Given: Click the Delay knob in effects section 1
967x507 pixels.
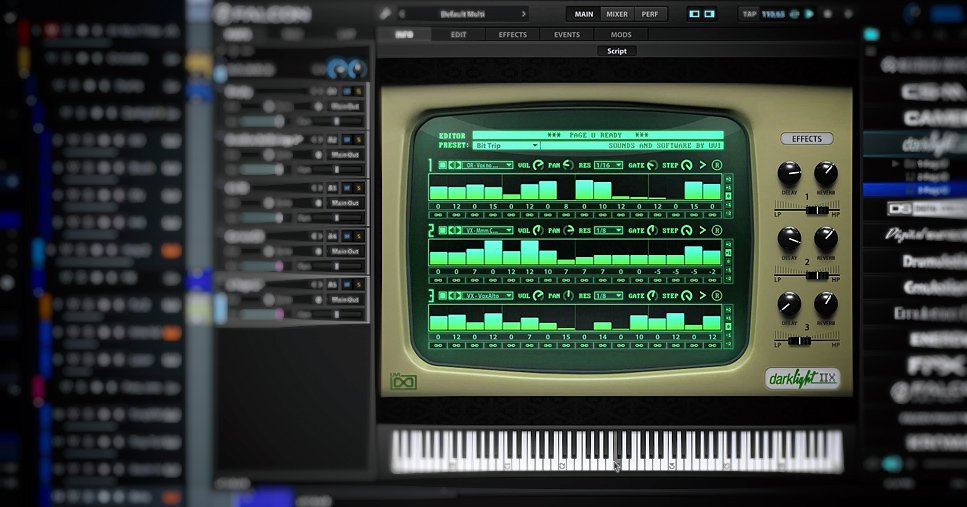Looking at the screenshot, I should [x=789, y=173].
